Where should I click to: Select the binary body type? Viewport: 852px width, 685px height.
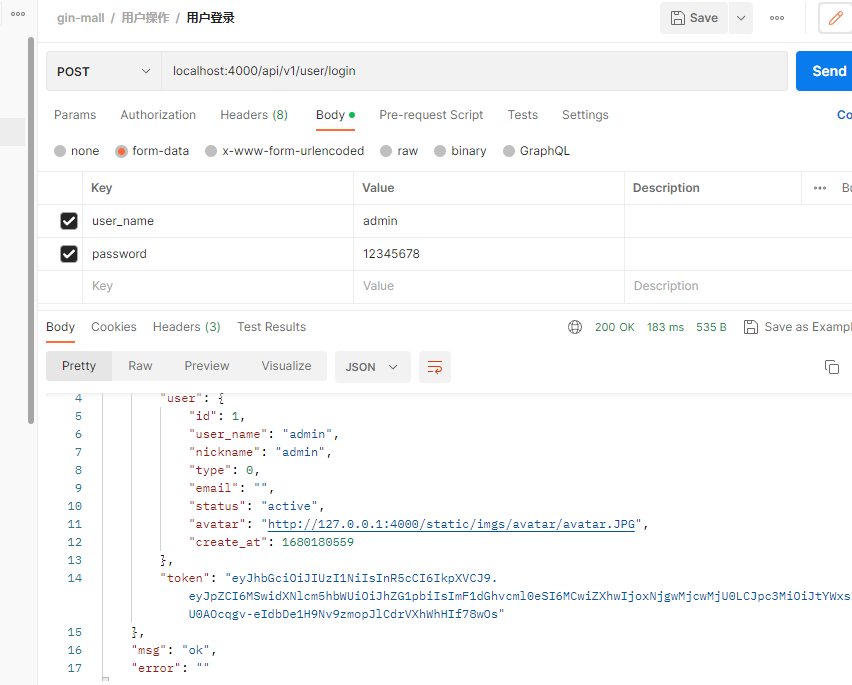click(x=460, y=151)
